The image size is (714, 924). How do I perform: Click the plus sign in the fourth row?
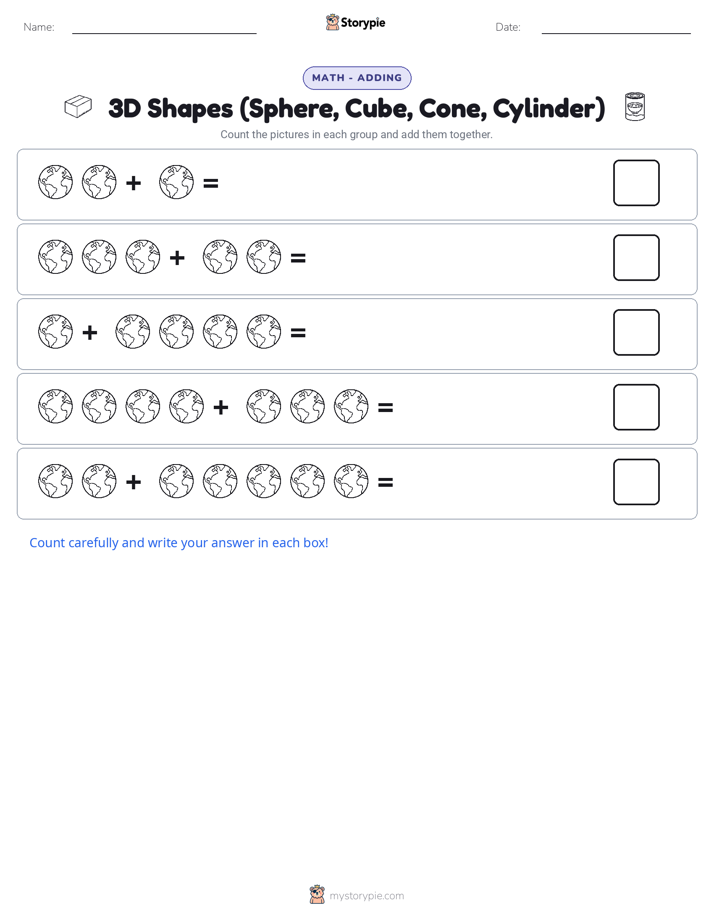pyautogui.click(x=221, y=407)
